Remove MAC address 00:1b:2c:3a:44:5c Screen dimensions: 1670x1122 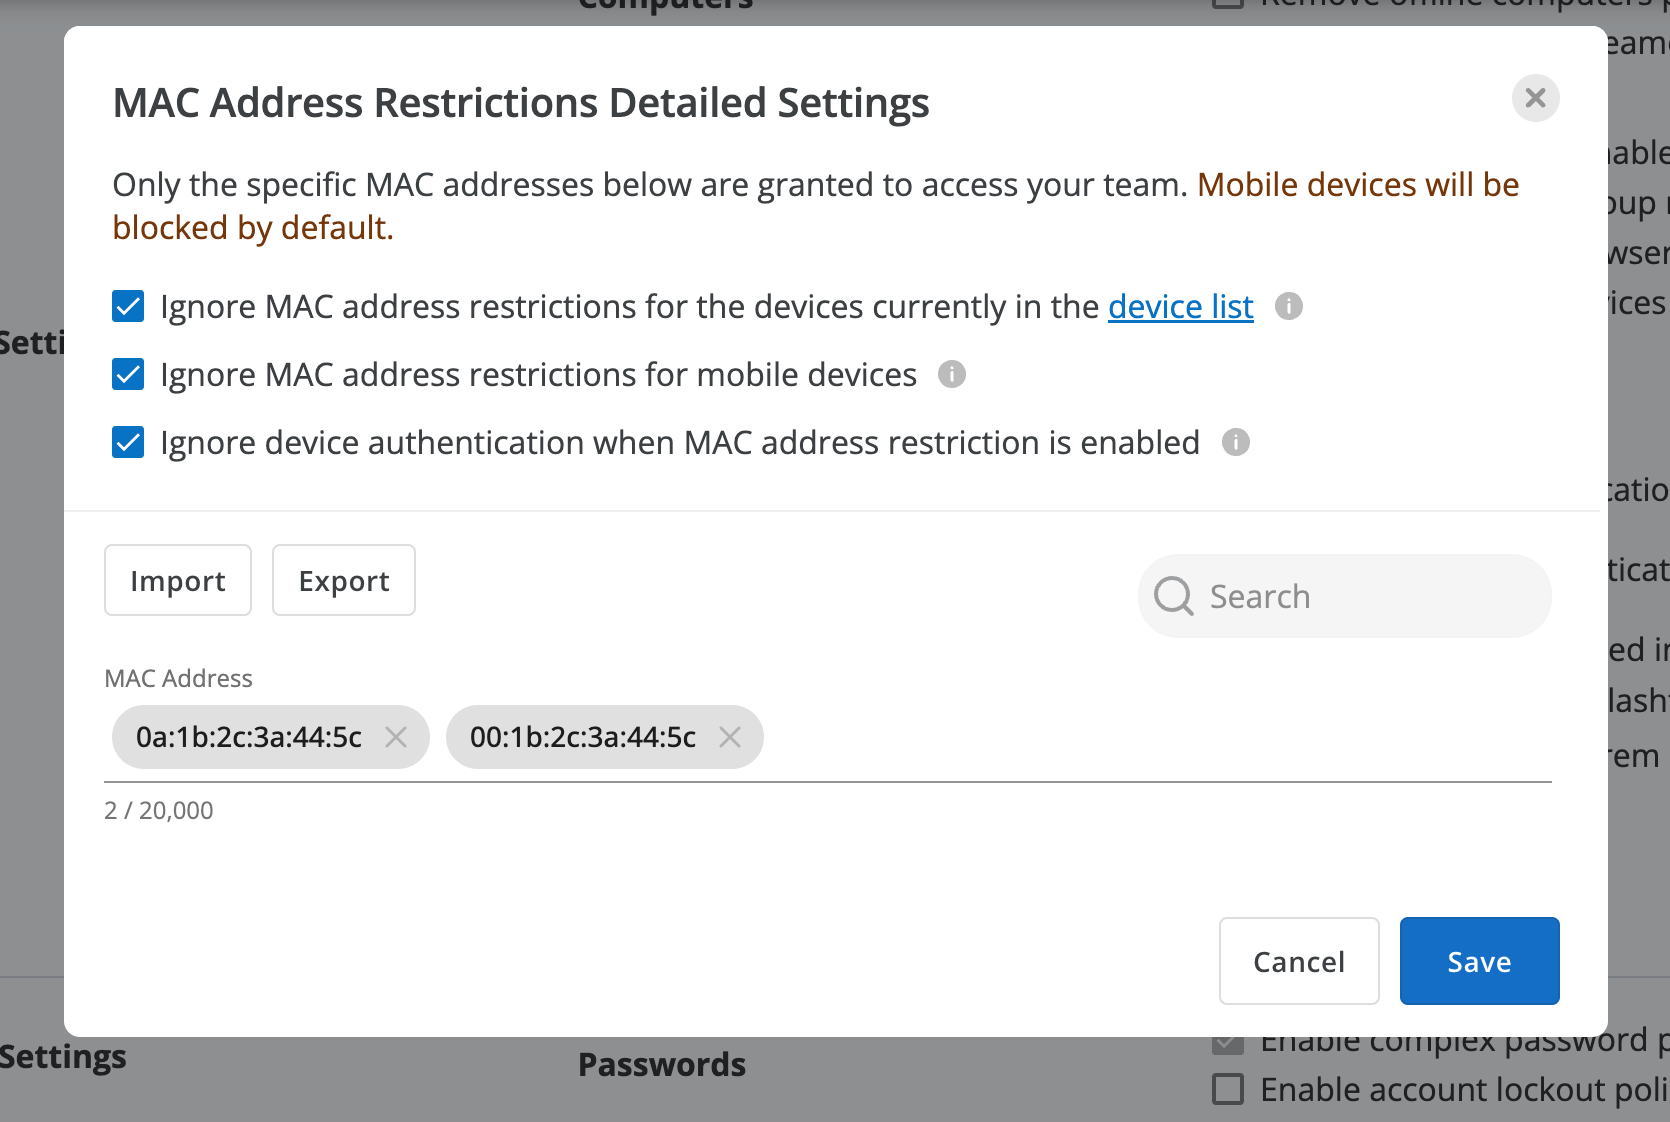[730, 737]
